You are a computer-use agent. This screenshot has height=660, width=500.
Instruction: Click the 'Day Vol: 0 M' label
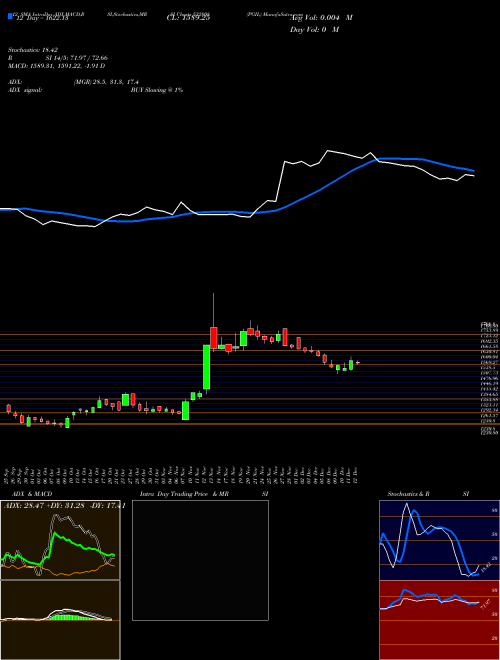[314, 29]
